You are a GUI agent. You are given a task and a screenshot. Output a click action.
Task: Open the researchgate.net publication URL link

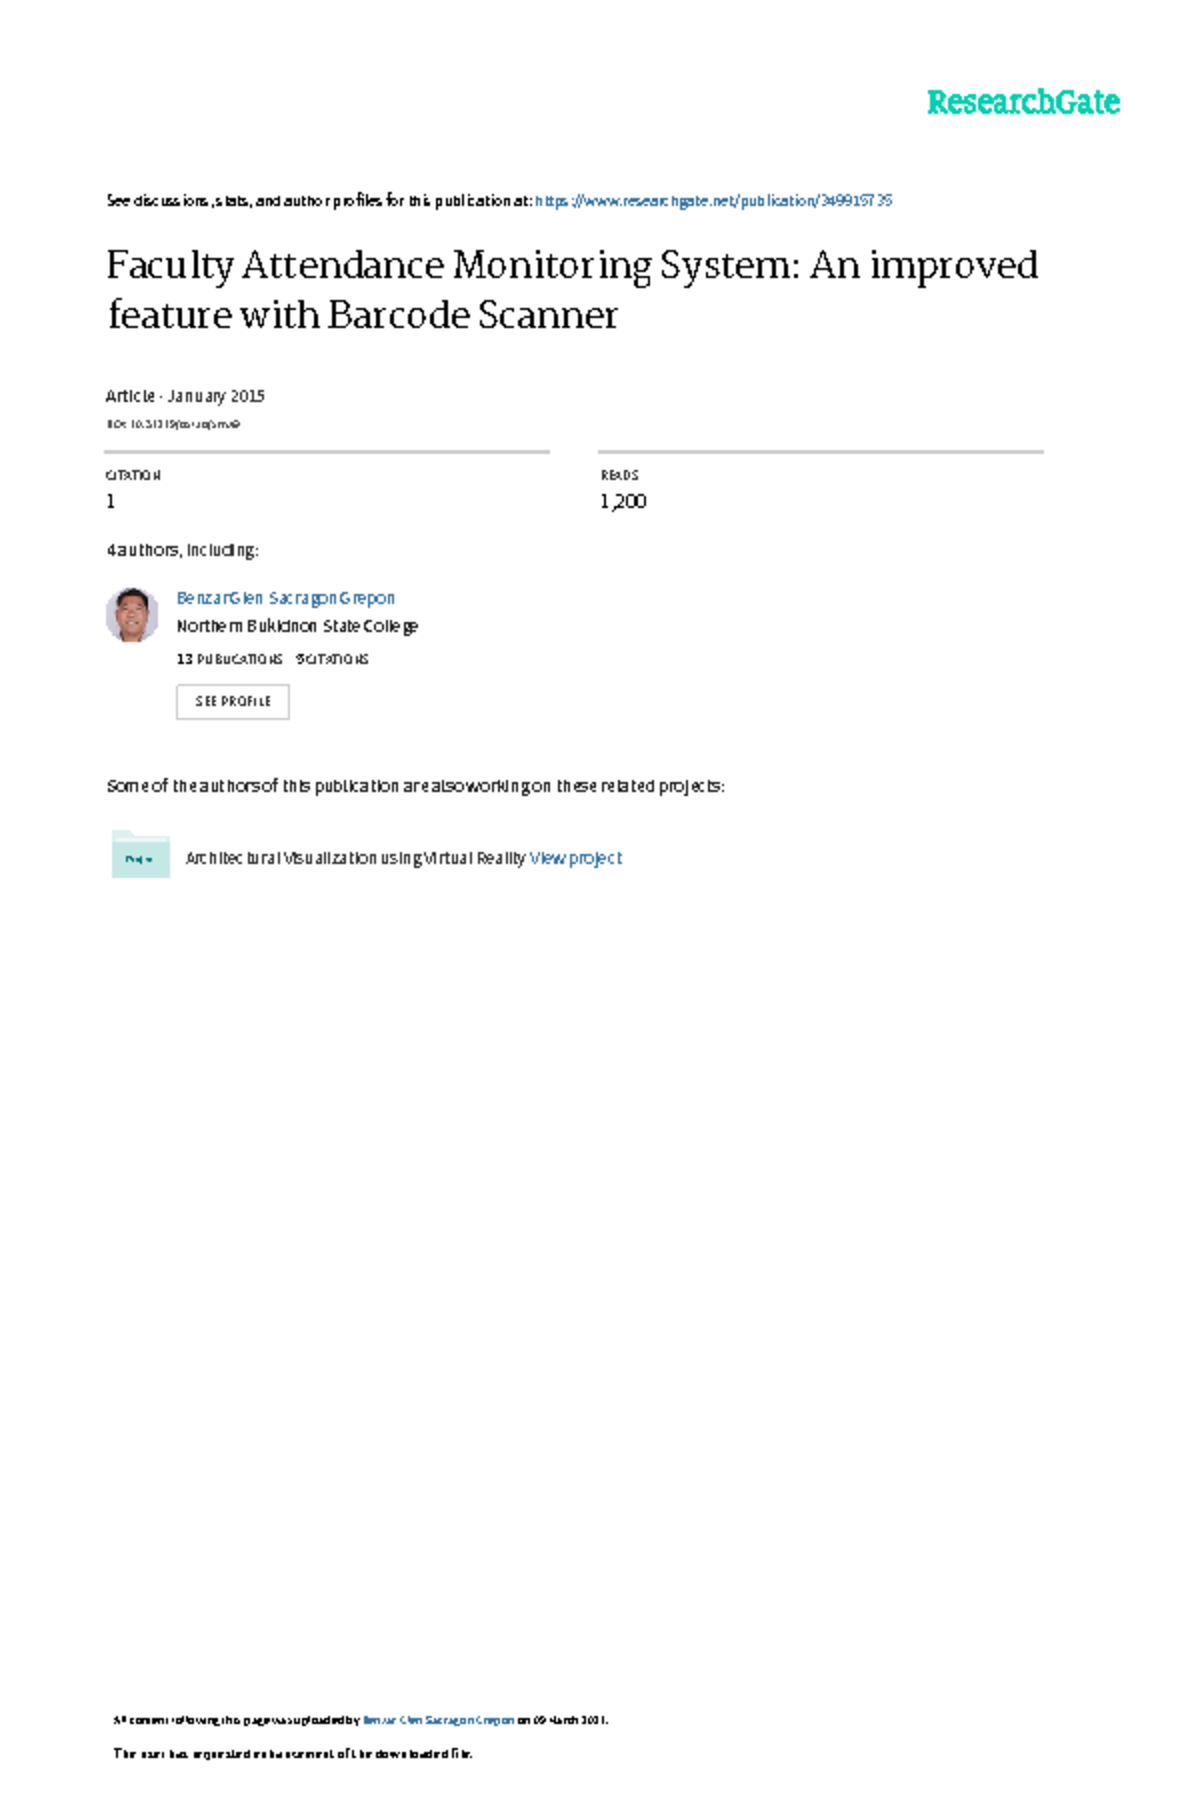713,201
